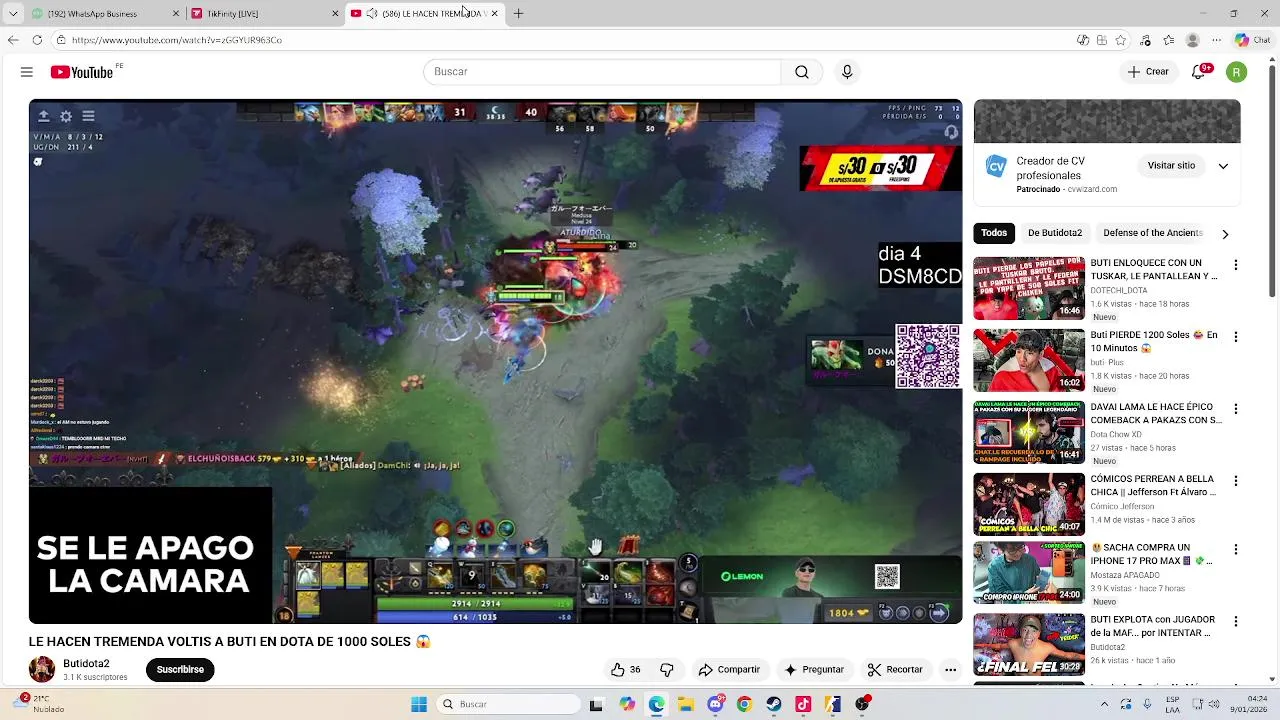Screen dimensions: 1280x720
Task: Select the De Butidota2 filter chip
Action: pos(1055,233)
